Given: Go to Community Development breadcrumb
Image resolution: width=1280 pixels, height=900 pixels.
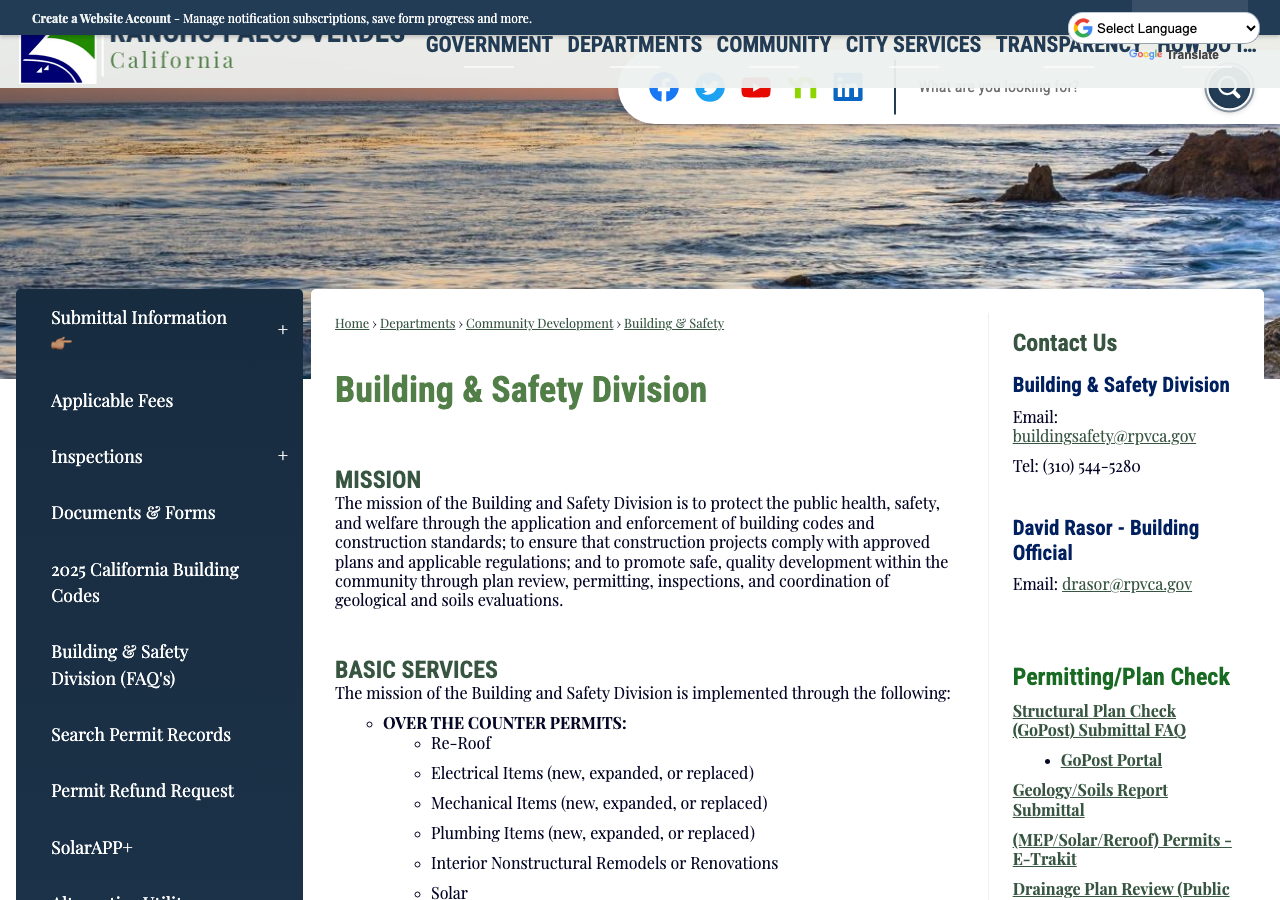Looking at the screenshot, I should pos(539,323).
